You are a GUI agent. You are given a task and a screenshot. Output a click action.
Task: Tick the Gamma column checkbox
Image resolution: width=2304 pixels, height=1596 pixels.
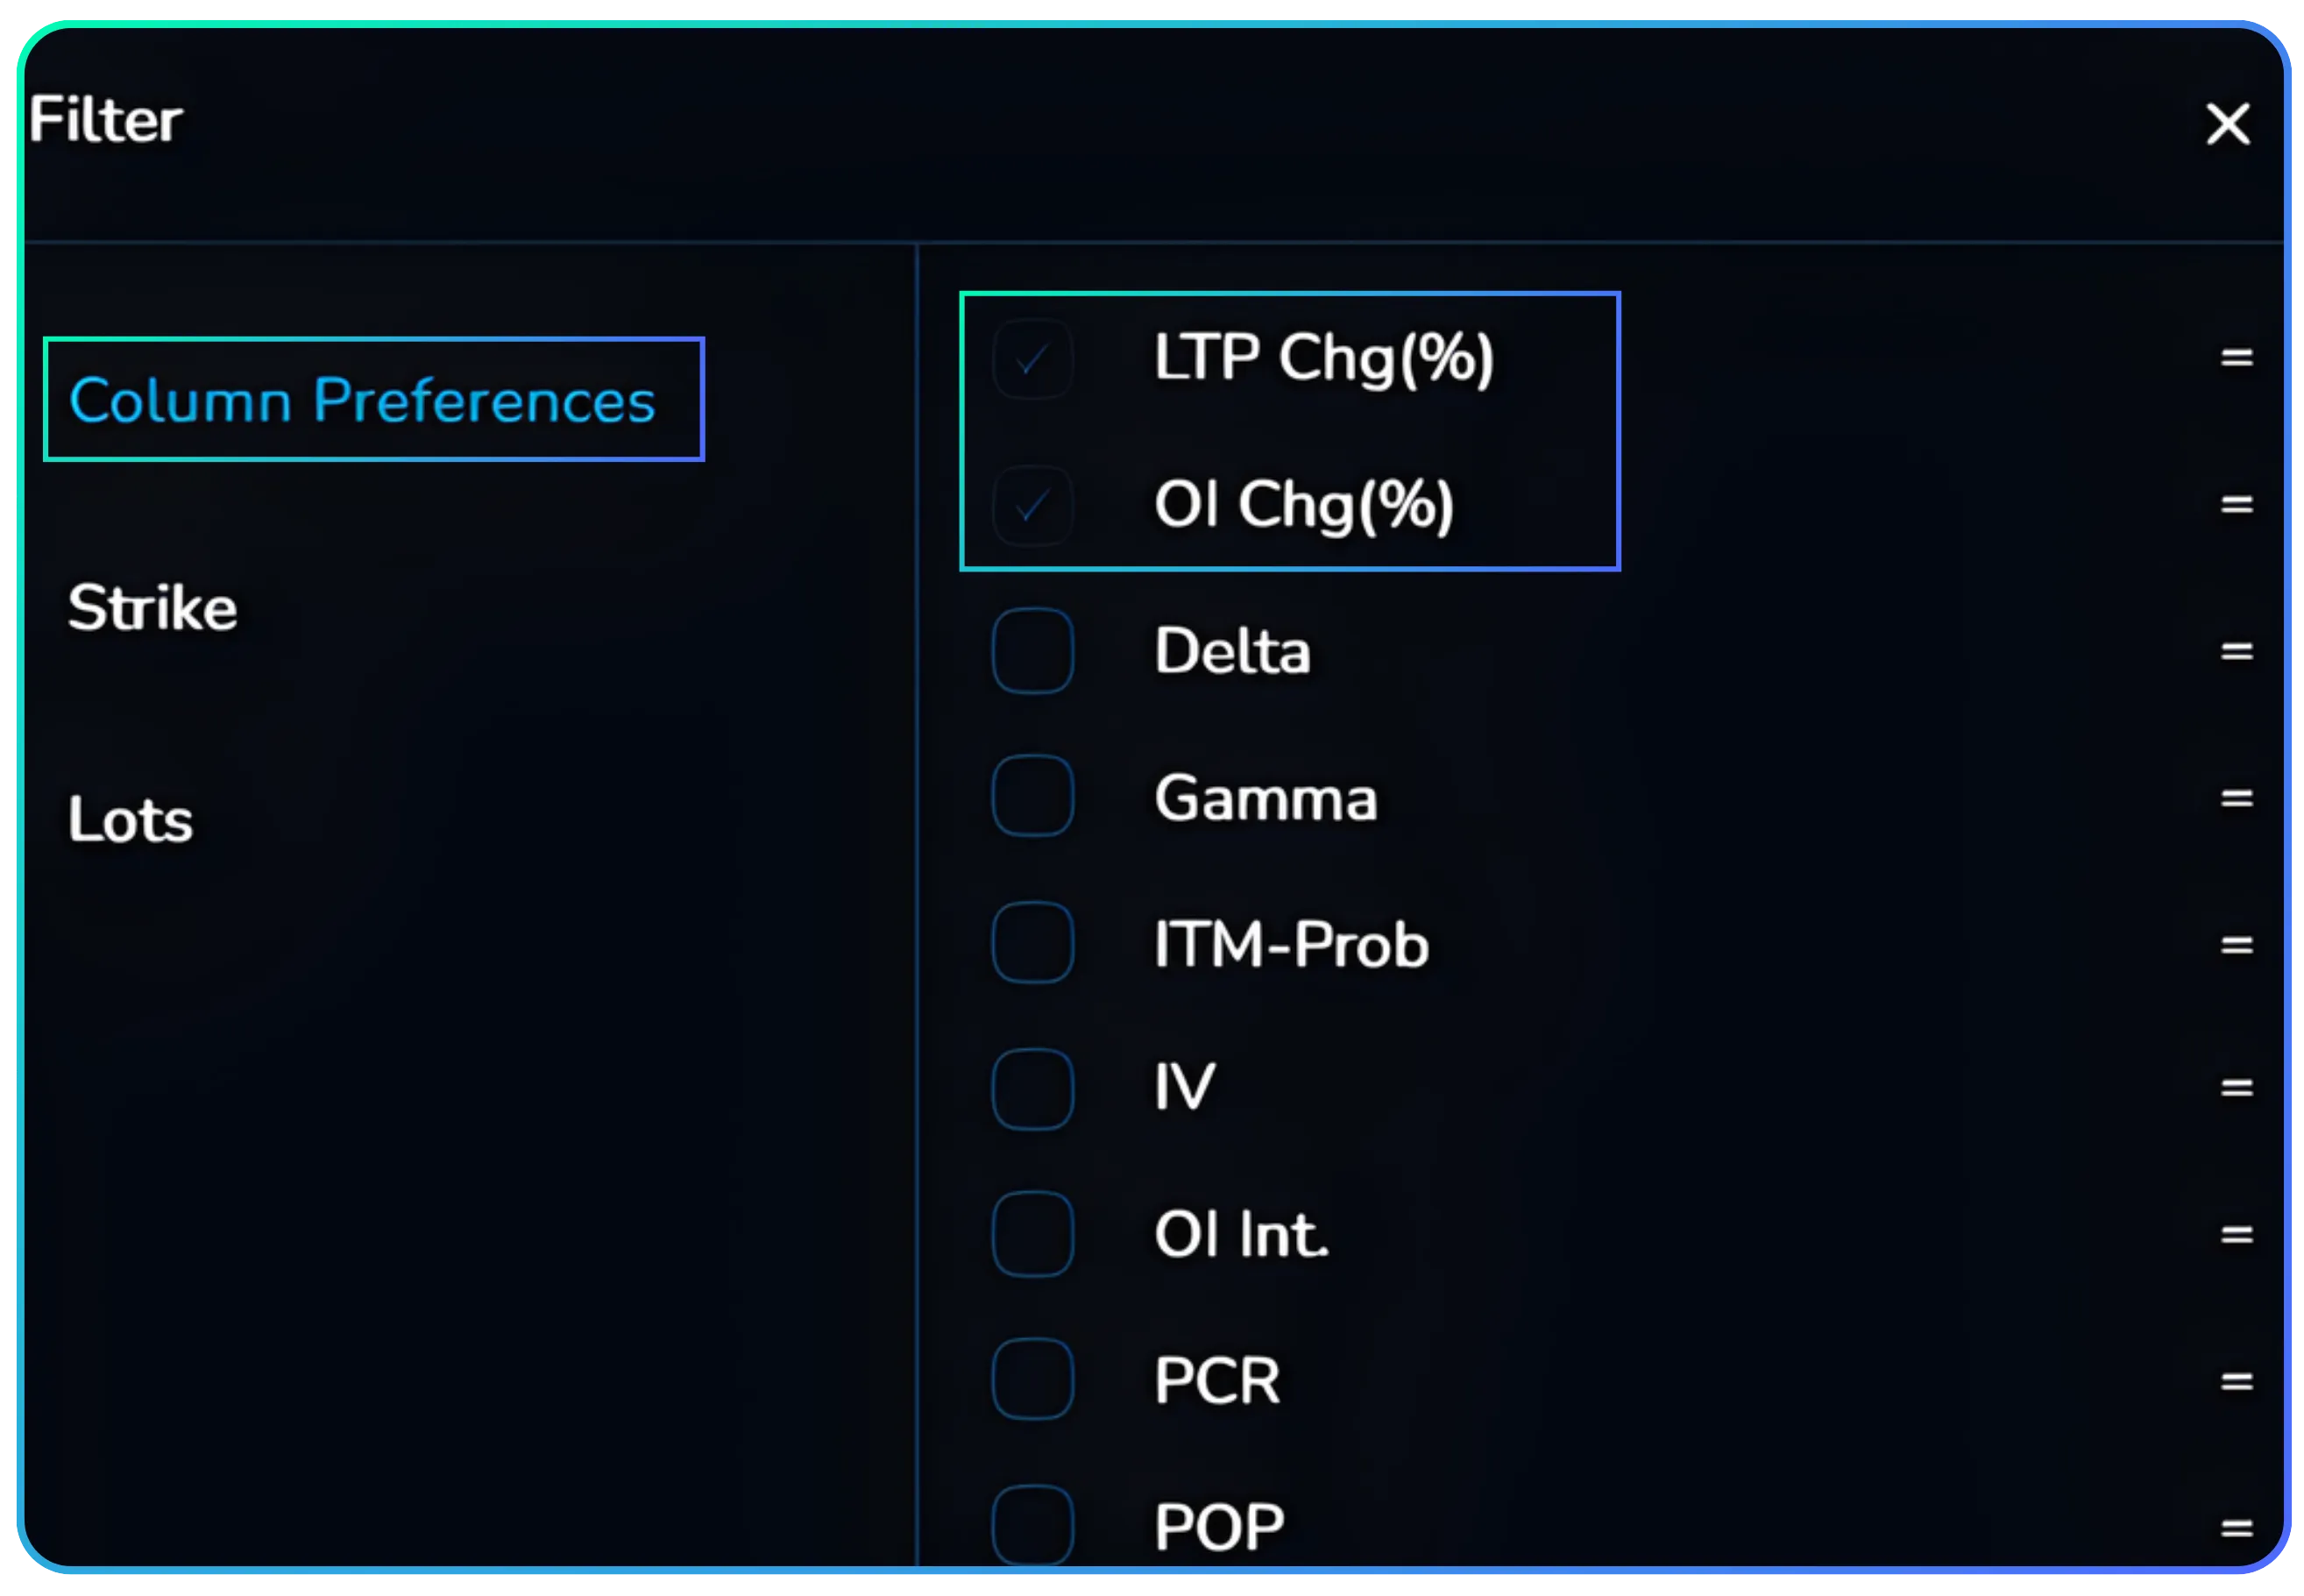click(1032, 796)
